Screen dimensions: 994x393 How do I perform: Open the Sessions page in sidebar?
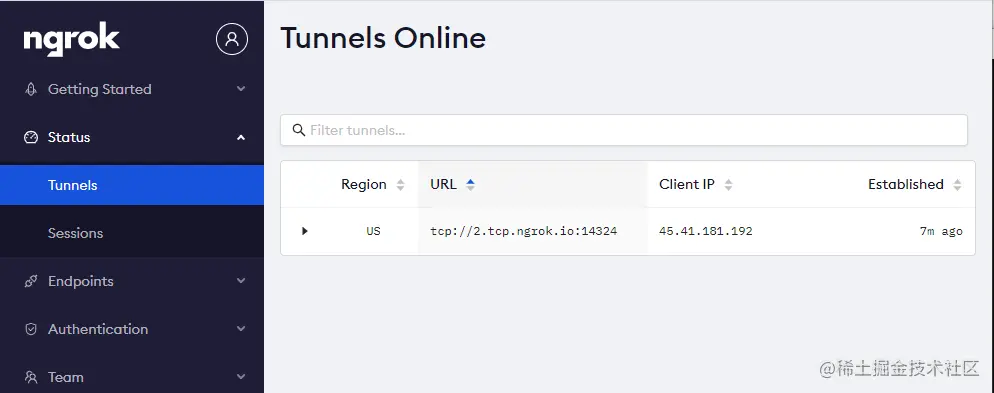click(132, 233)
